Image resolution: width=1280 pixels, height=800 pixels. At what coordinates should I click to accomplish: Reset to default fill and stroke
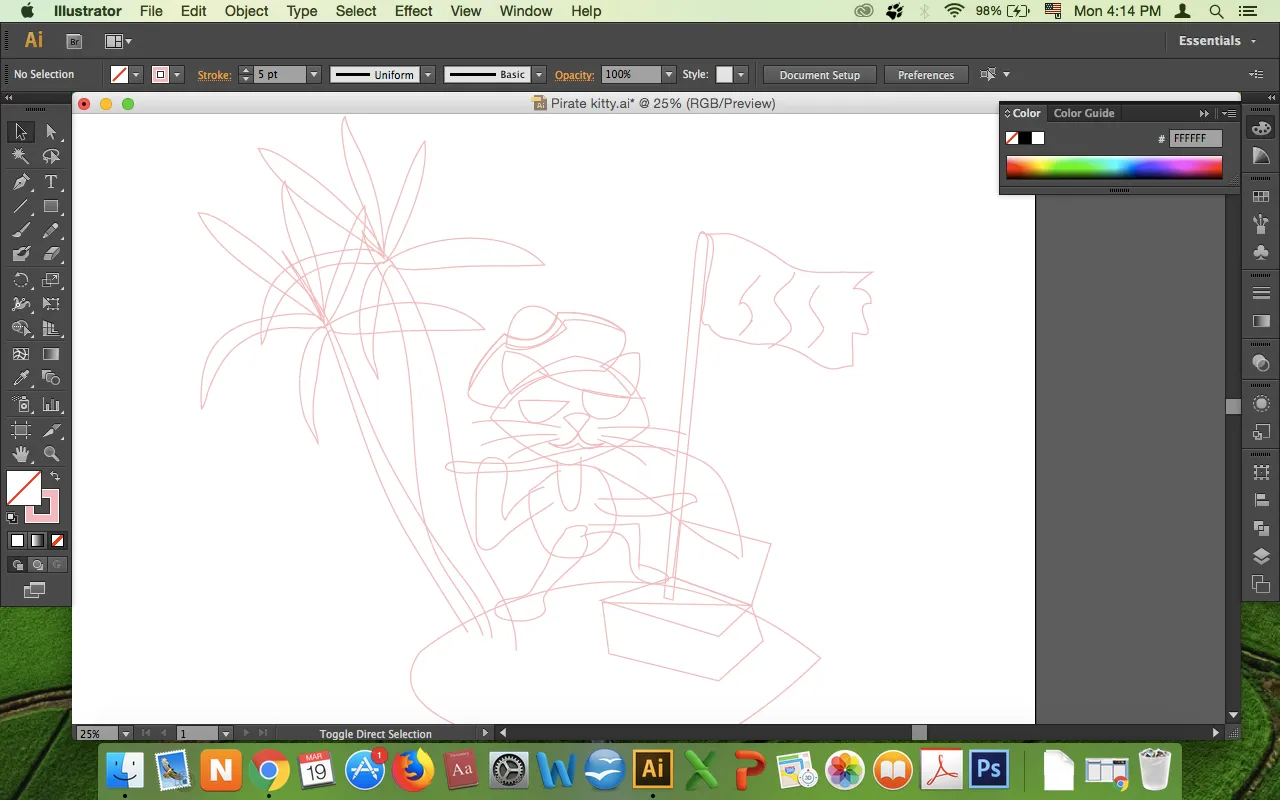pos(12,518)
